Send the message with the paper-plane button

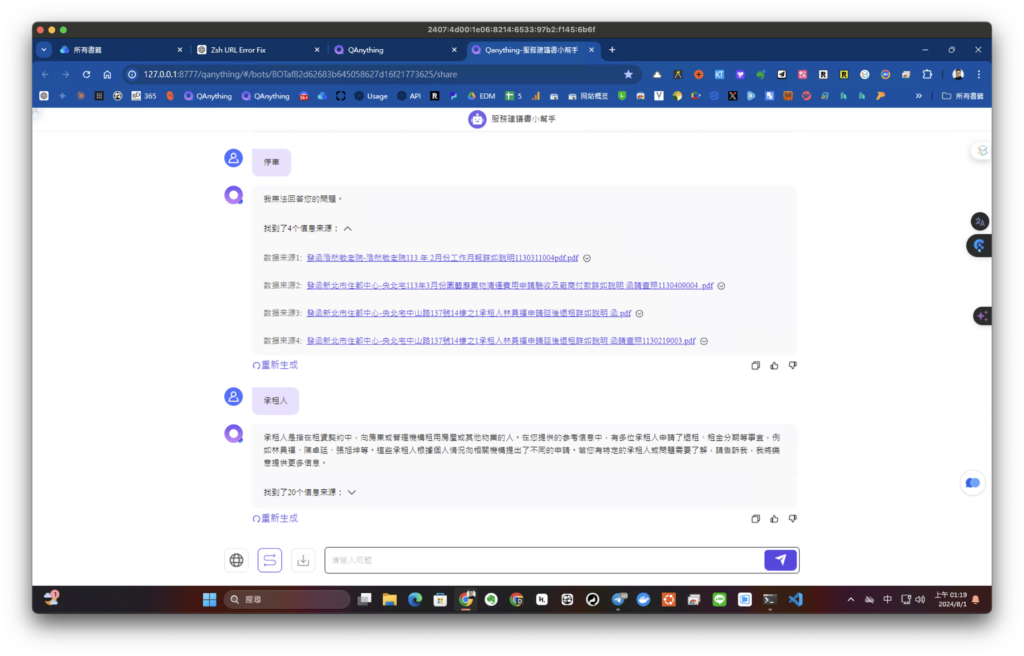pyautogui.click(x=780, y=560)
